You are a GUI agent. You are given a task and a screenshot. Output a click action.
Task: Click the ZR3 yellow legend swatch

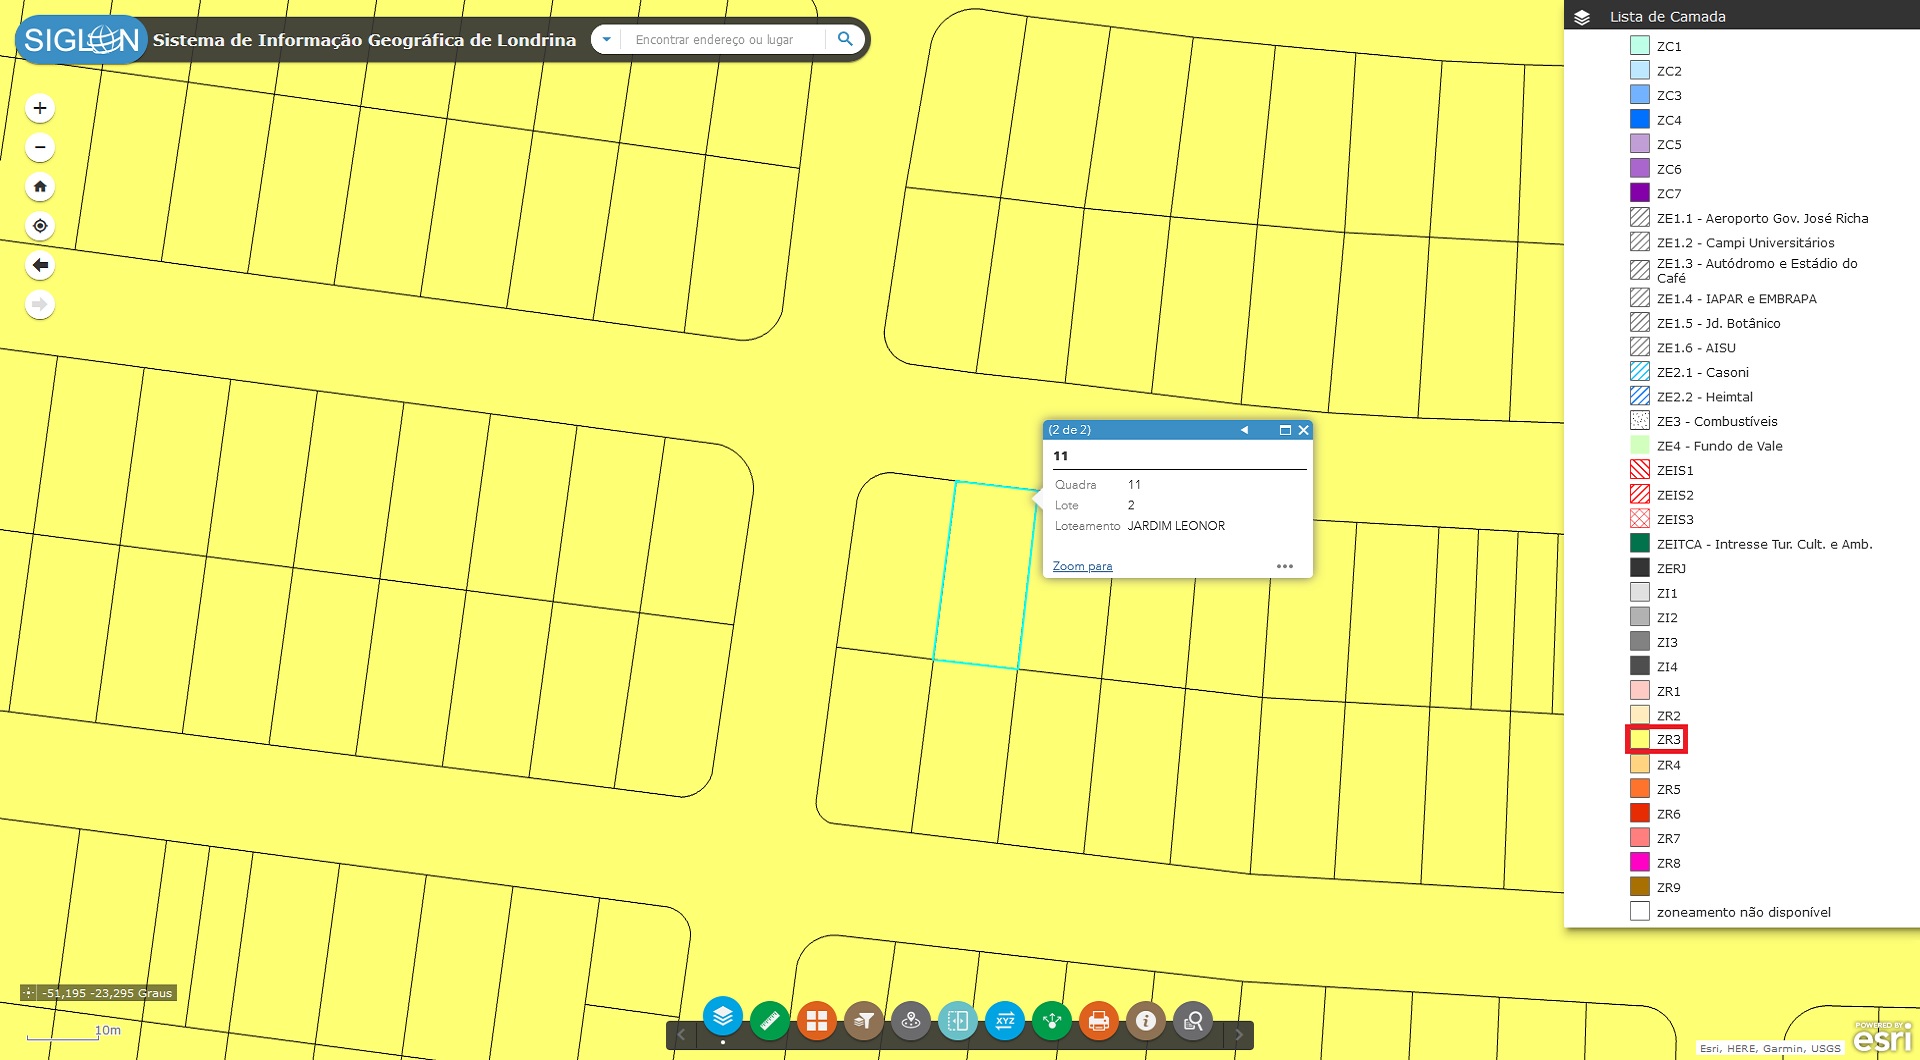1640,740
